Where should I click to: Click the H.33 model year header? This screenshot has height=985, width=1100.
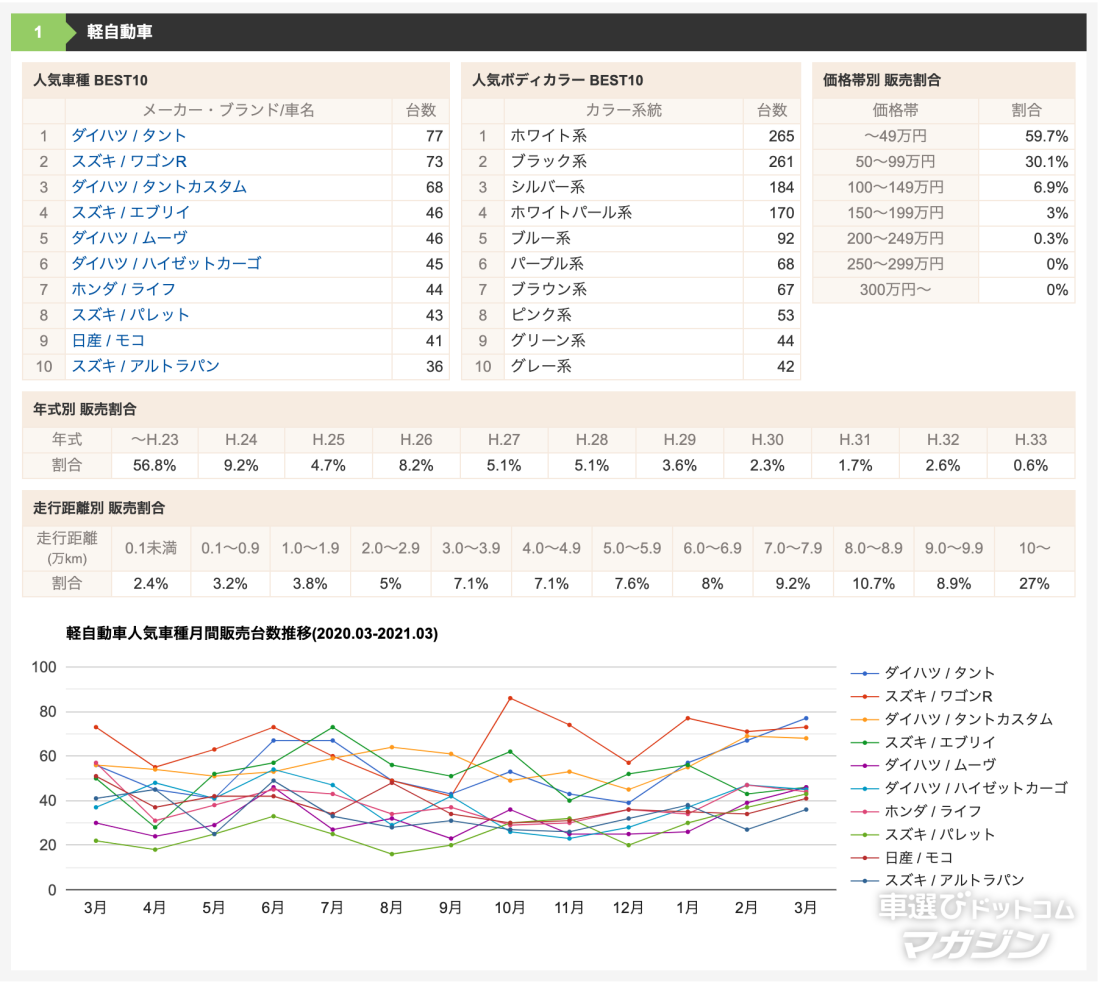click(1031, 440)
